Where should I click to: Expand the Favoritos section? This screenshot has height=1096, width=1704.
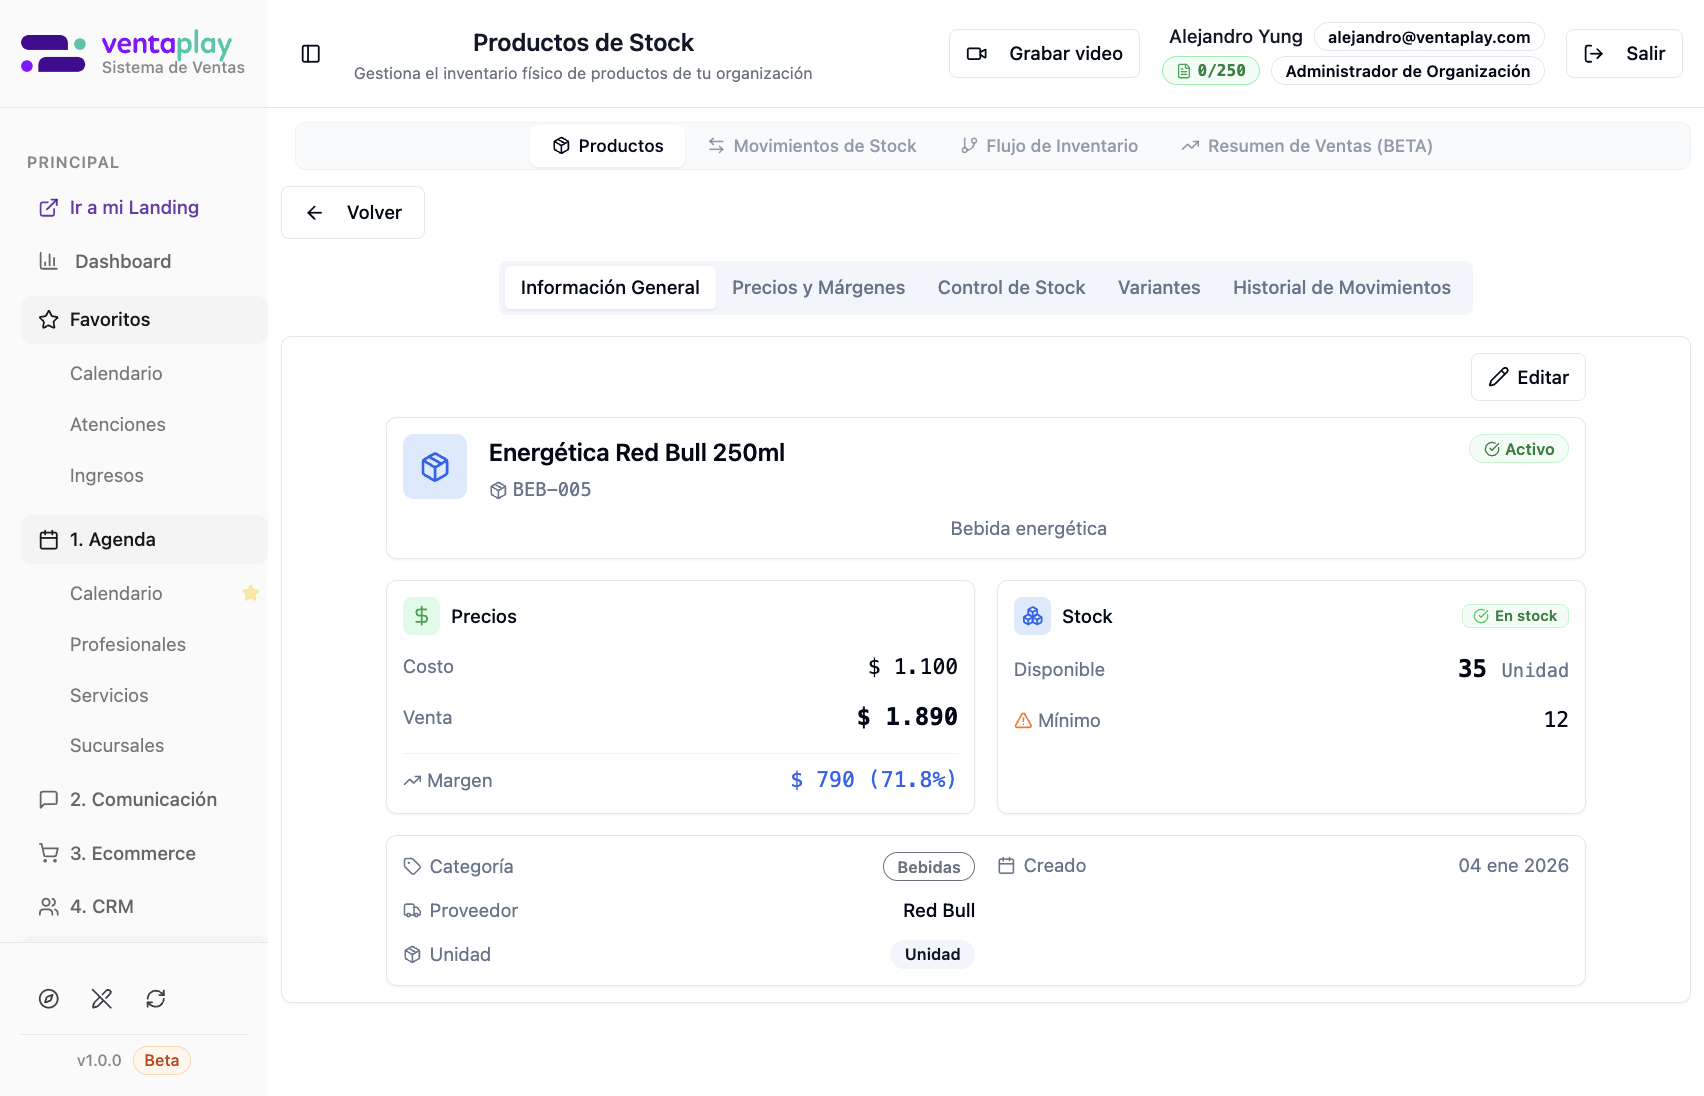point(144,320)
